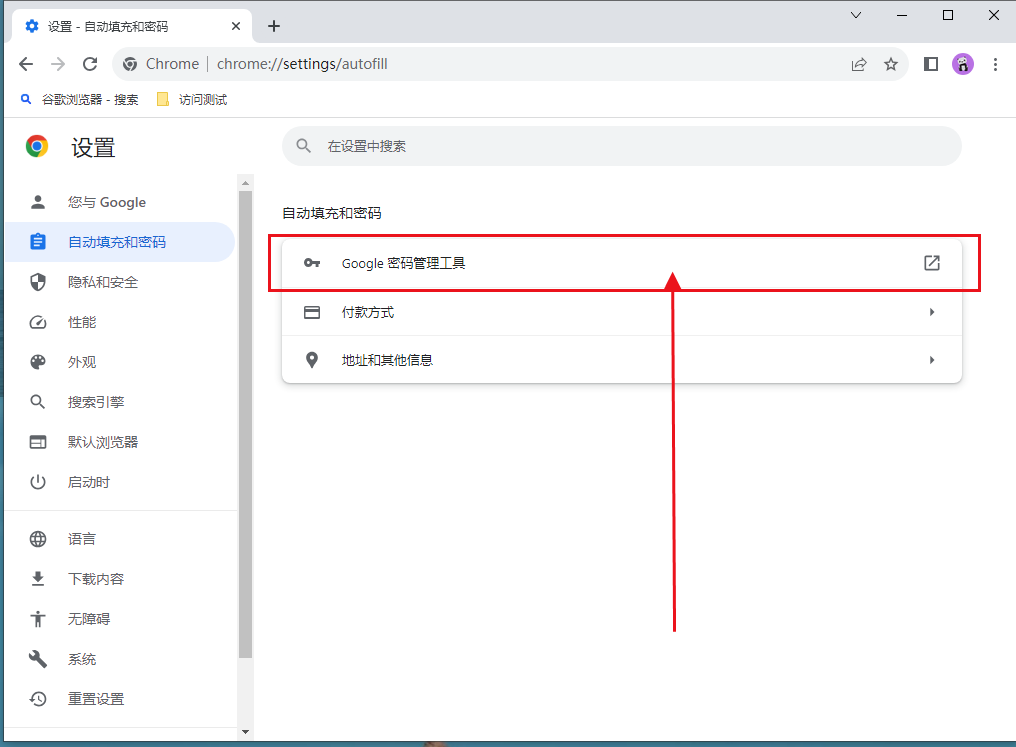The image size is (1016, 747).
Task: Click the download icon beside 下载内容
Action: pos(38,579)
